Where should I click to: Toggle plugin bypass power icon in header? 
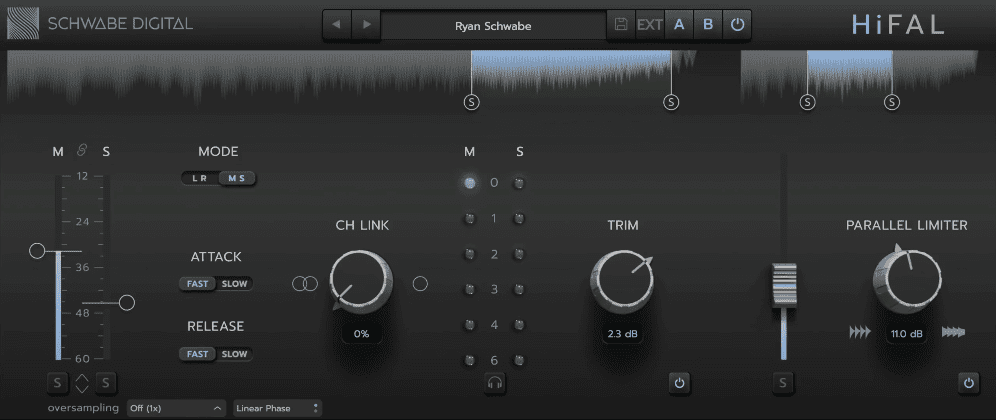click(737, 25)
